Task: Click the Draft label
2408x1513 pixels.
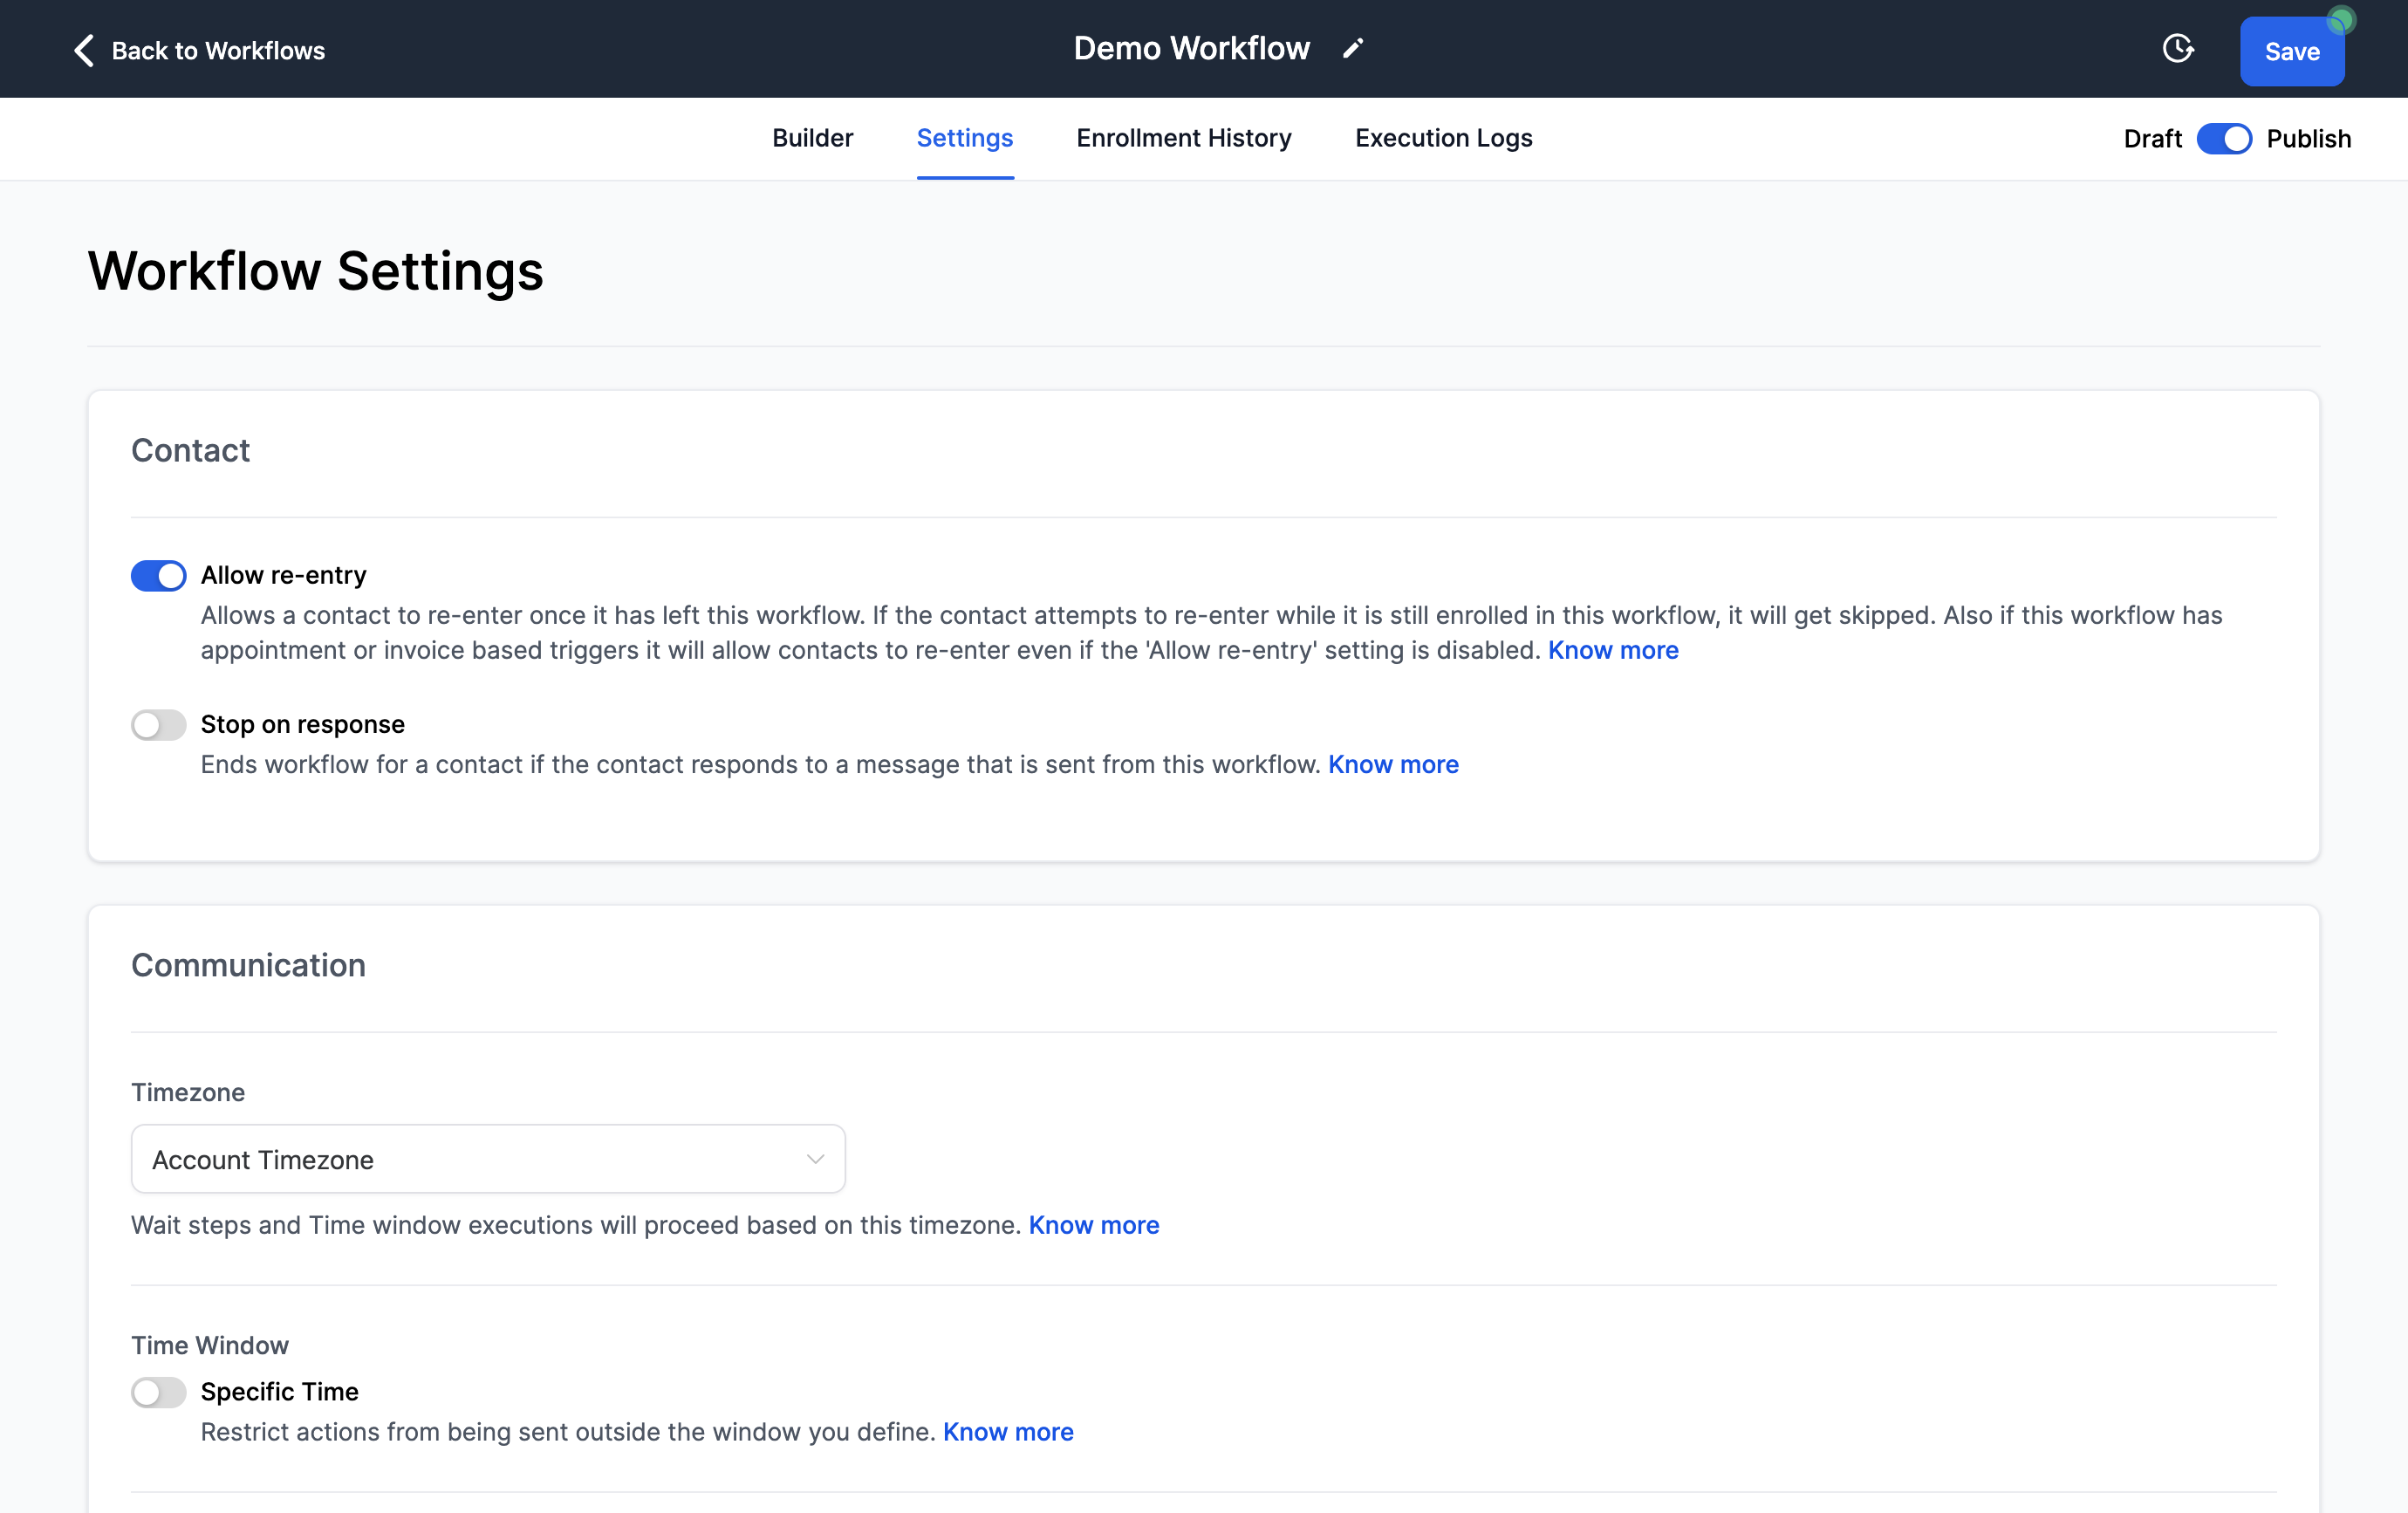Action: (2152, 139)
